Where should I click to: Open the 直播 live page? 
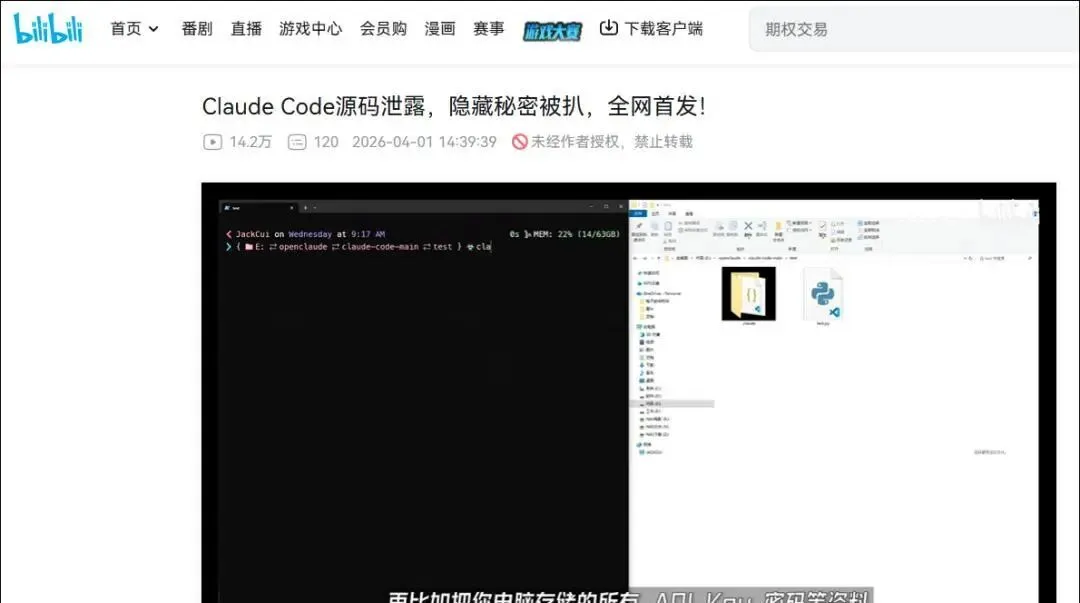(x=246, y=29)
